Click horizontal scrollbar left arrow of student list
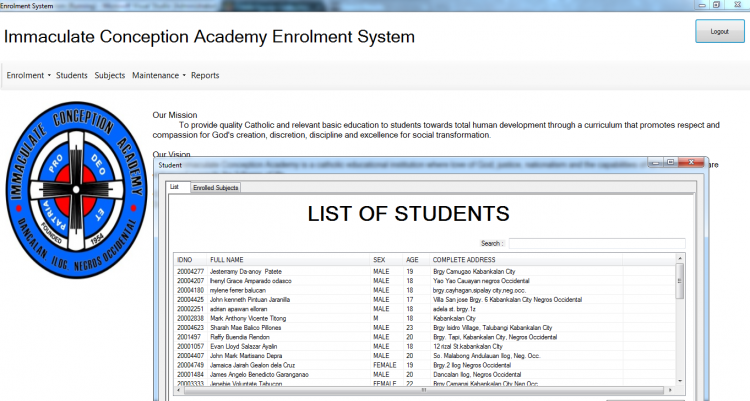 point(179,390)
